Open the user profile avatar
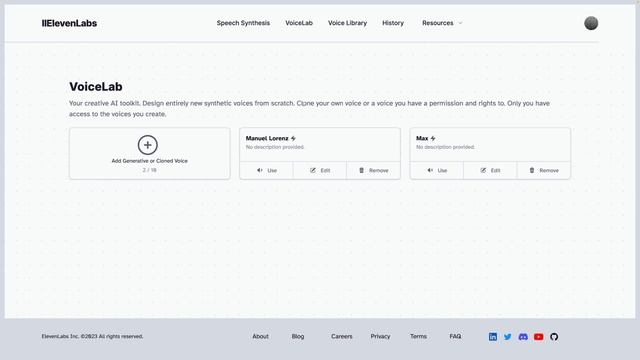640x360 pixels. (591, 23)
